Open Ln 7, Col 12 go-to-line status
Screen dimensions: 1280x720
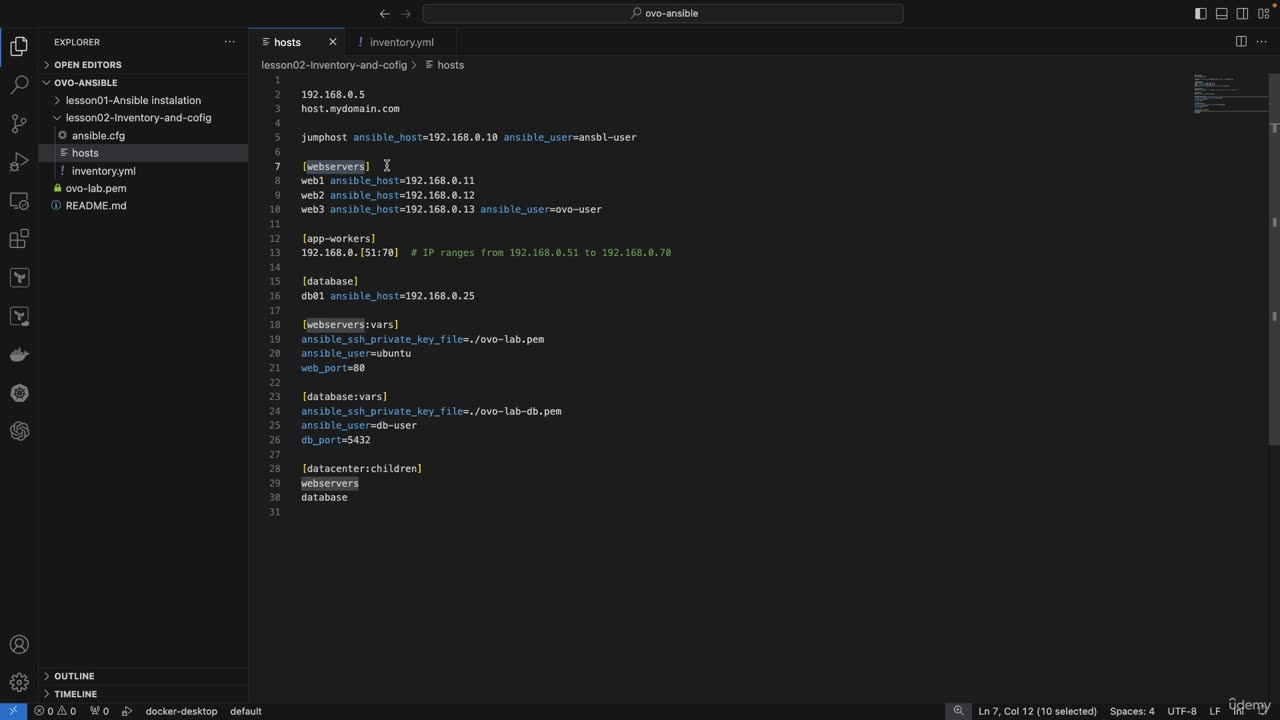pos(1037,711)
